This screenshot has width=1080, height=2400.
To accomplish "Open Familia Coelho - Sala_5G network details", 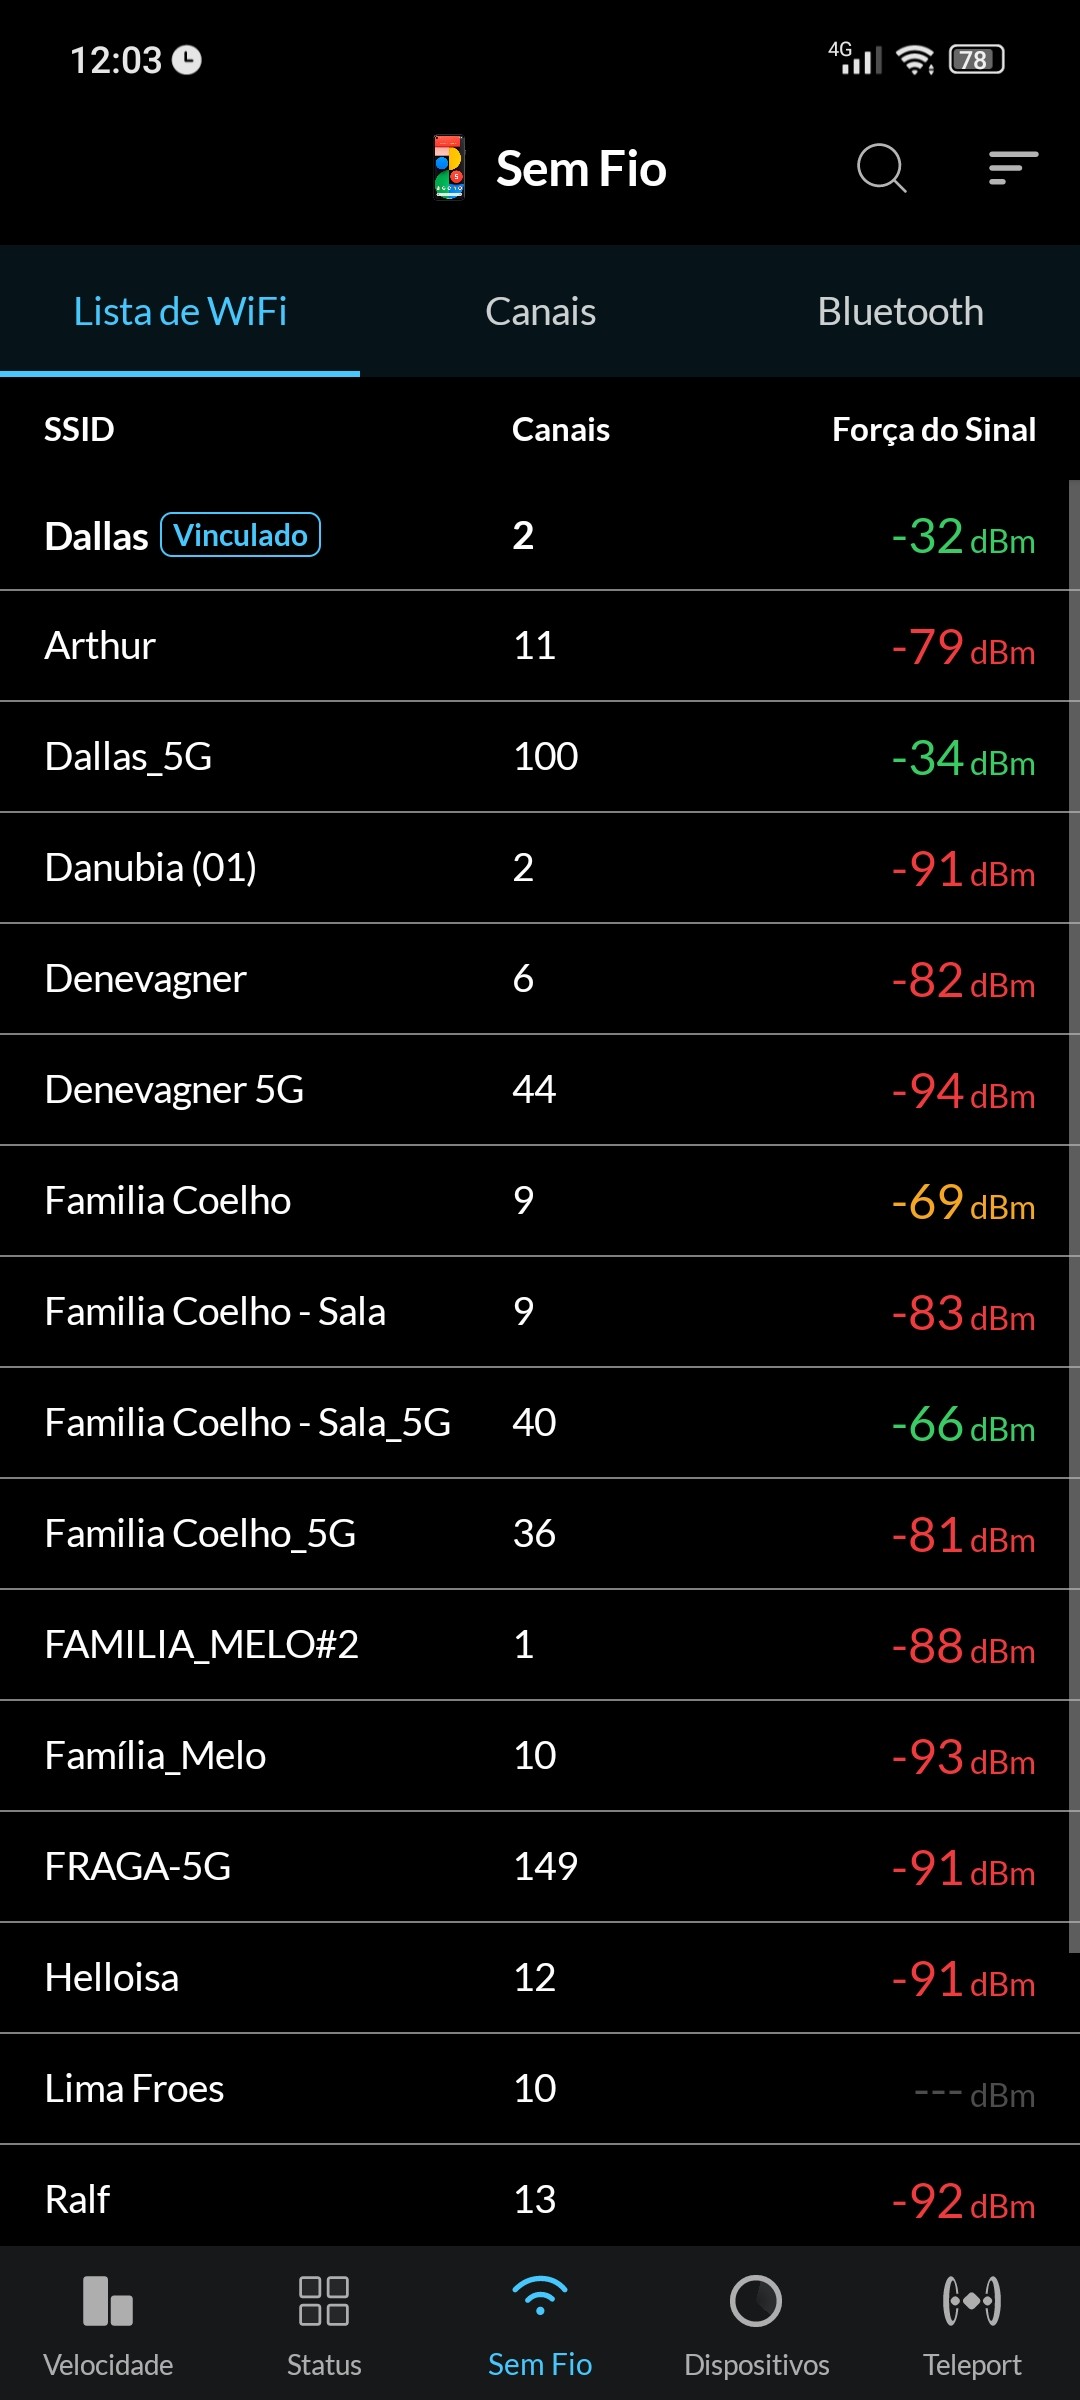I will pyautogui.click(x=540, y=1423).
